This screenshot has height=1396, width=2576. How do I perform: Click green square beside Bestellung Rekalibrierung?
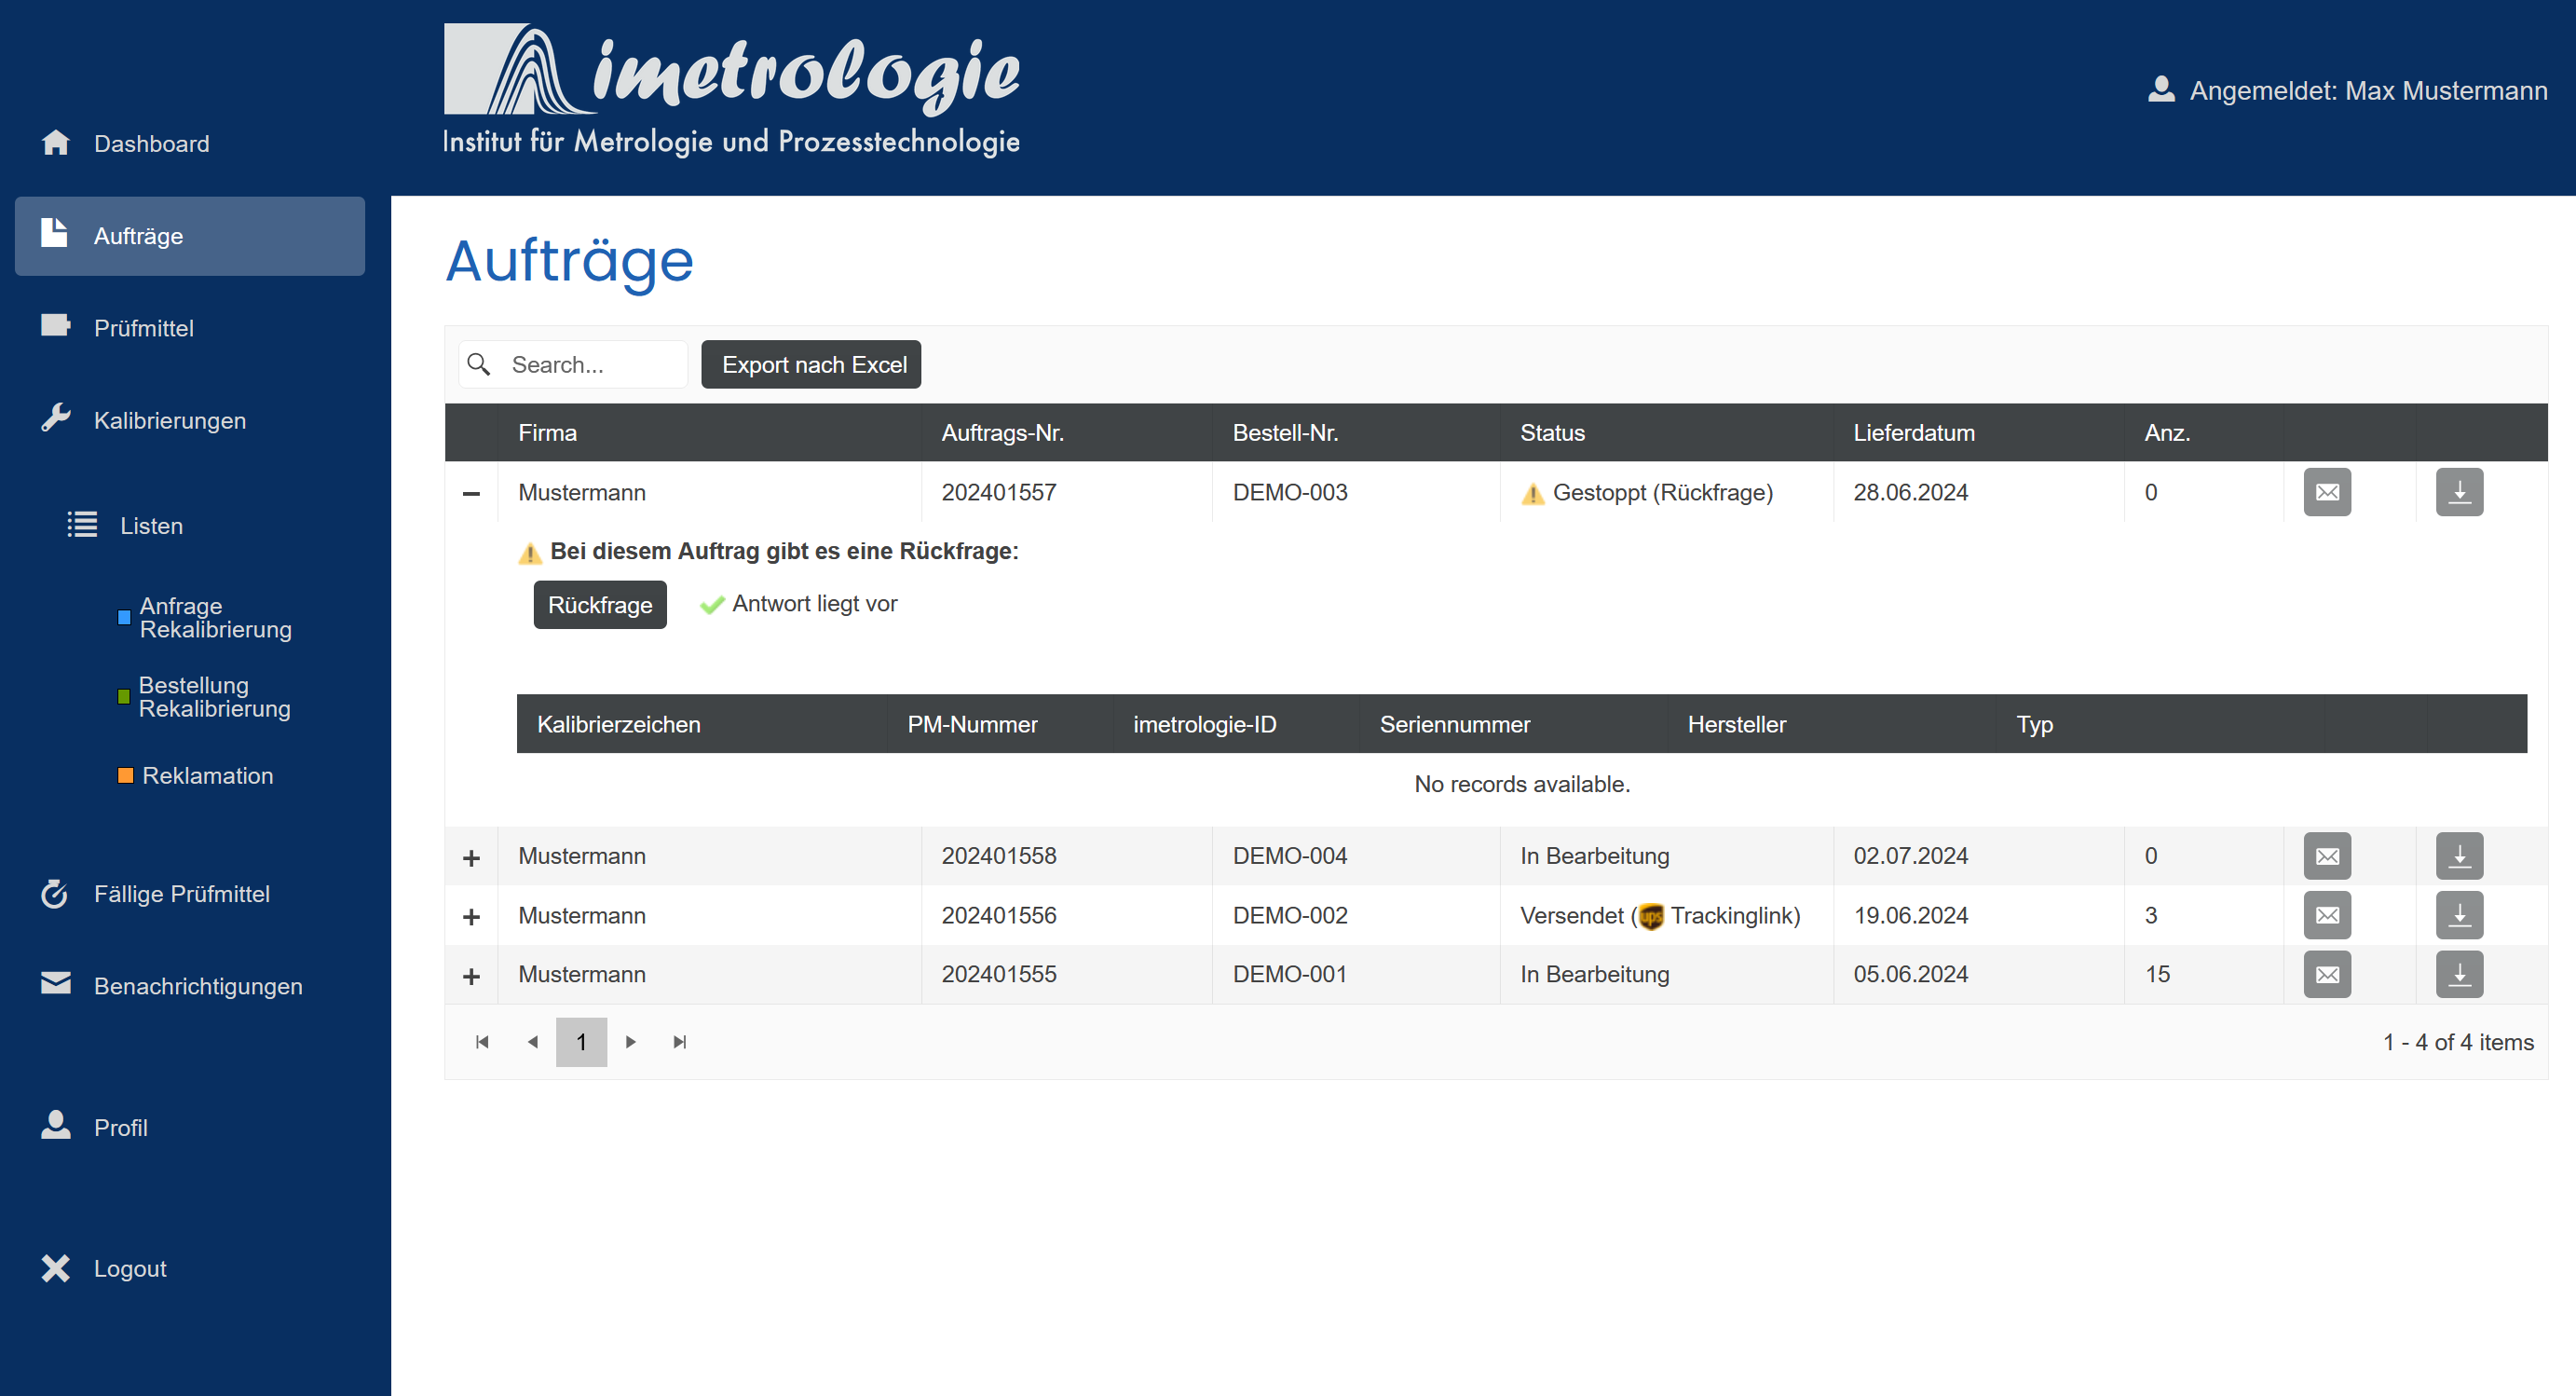point(124,696)
